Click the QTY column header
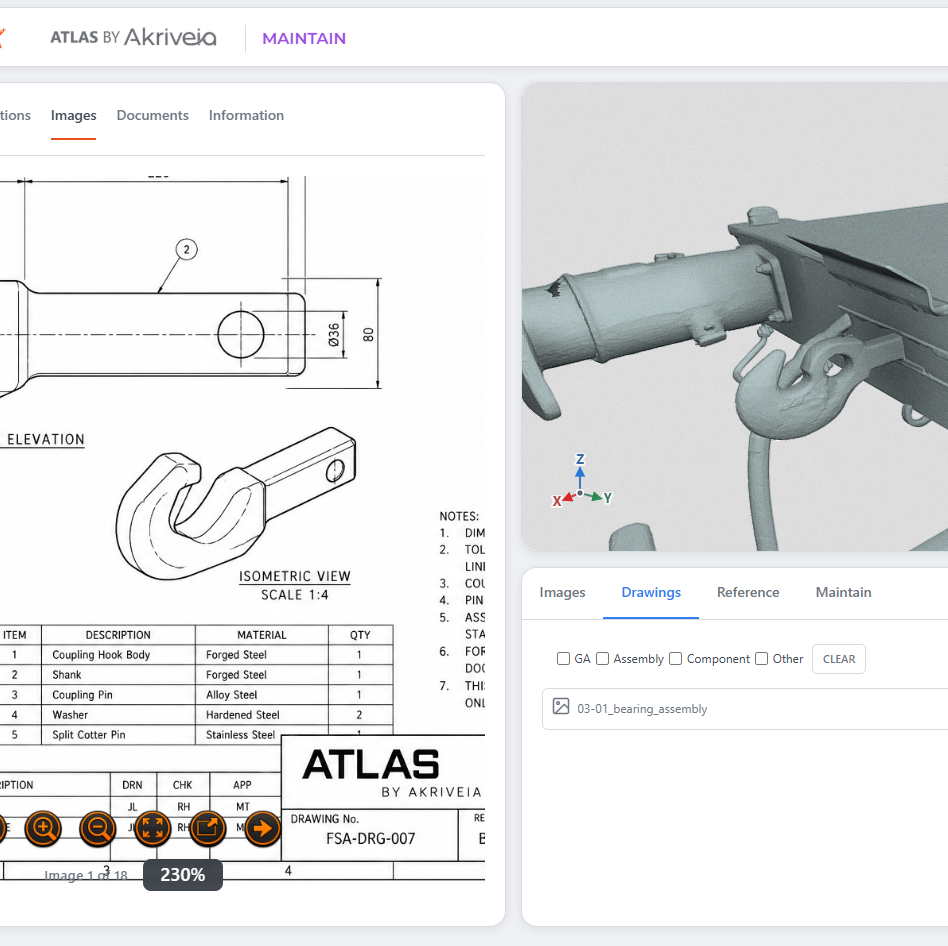 click(360, 635)
